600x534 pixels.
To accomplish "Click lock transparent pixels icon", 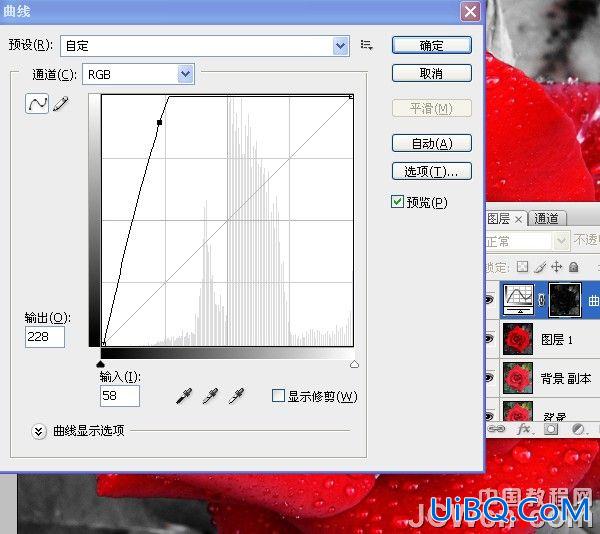I will [522, 267].
